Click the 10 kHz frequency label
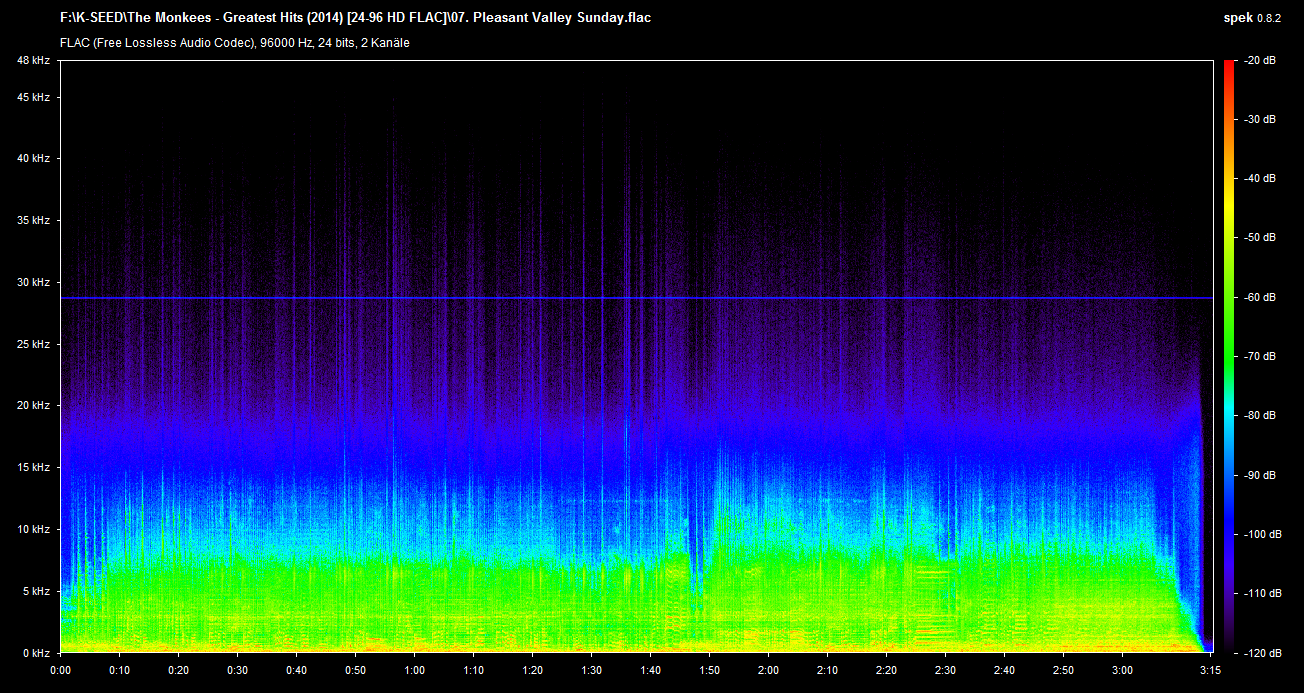1304x693 pixels. click(x=33, y=529)
